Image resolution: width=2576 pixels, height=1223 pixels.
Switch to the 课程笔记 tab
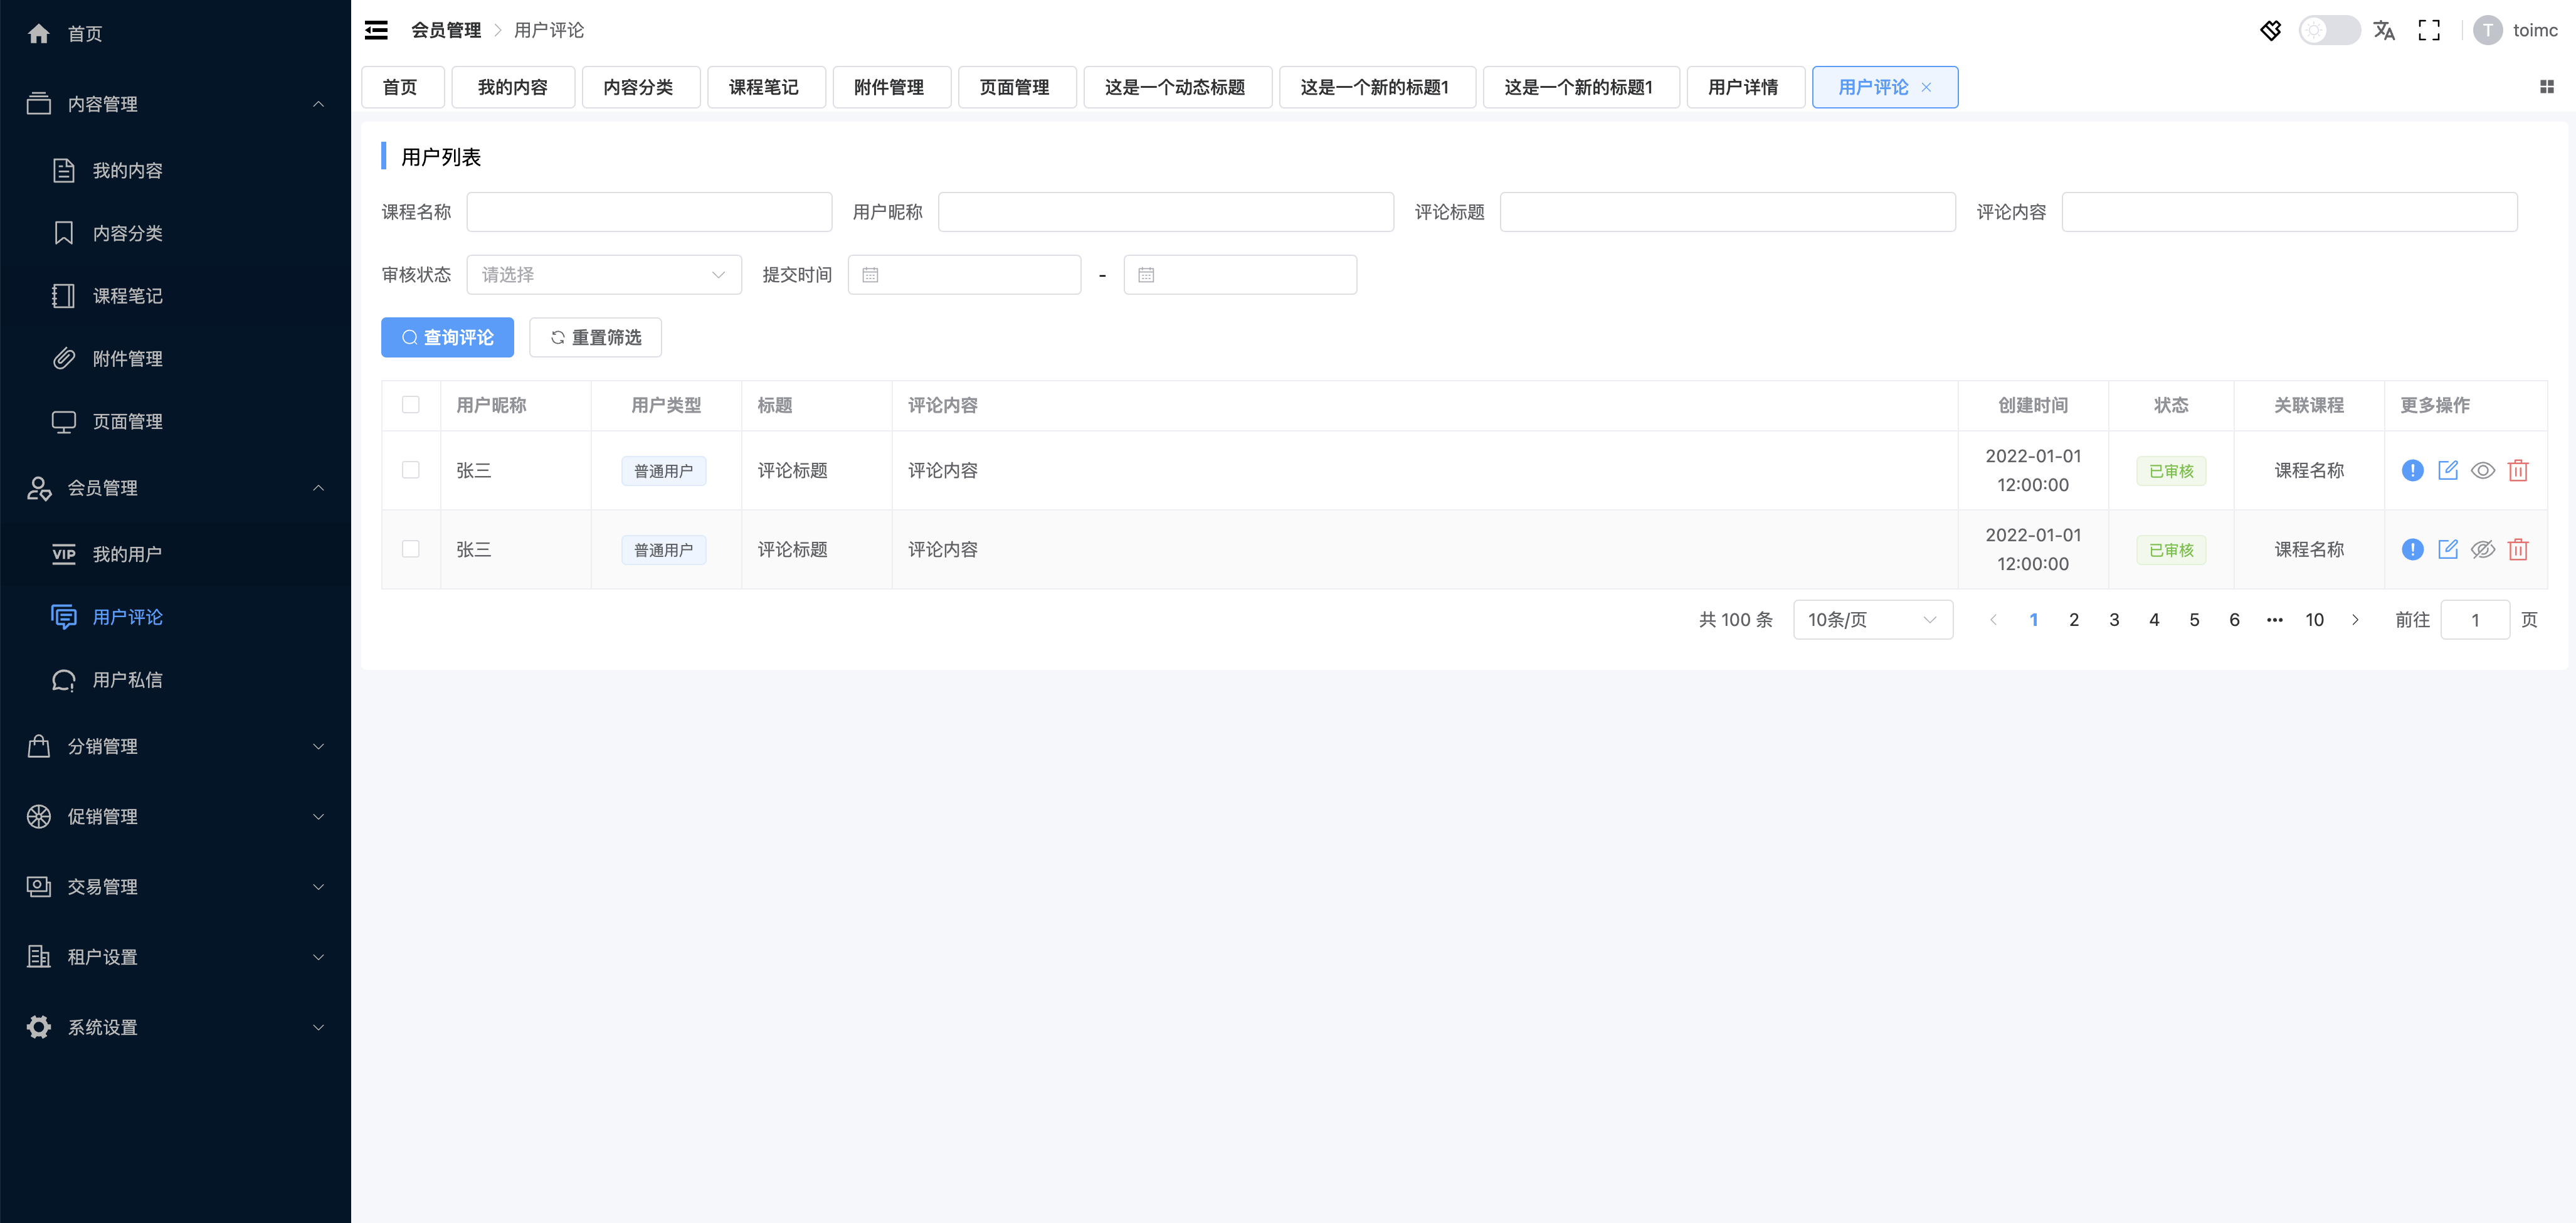(764, 87)
